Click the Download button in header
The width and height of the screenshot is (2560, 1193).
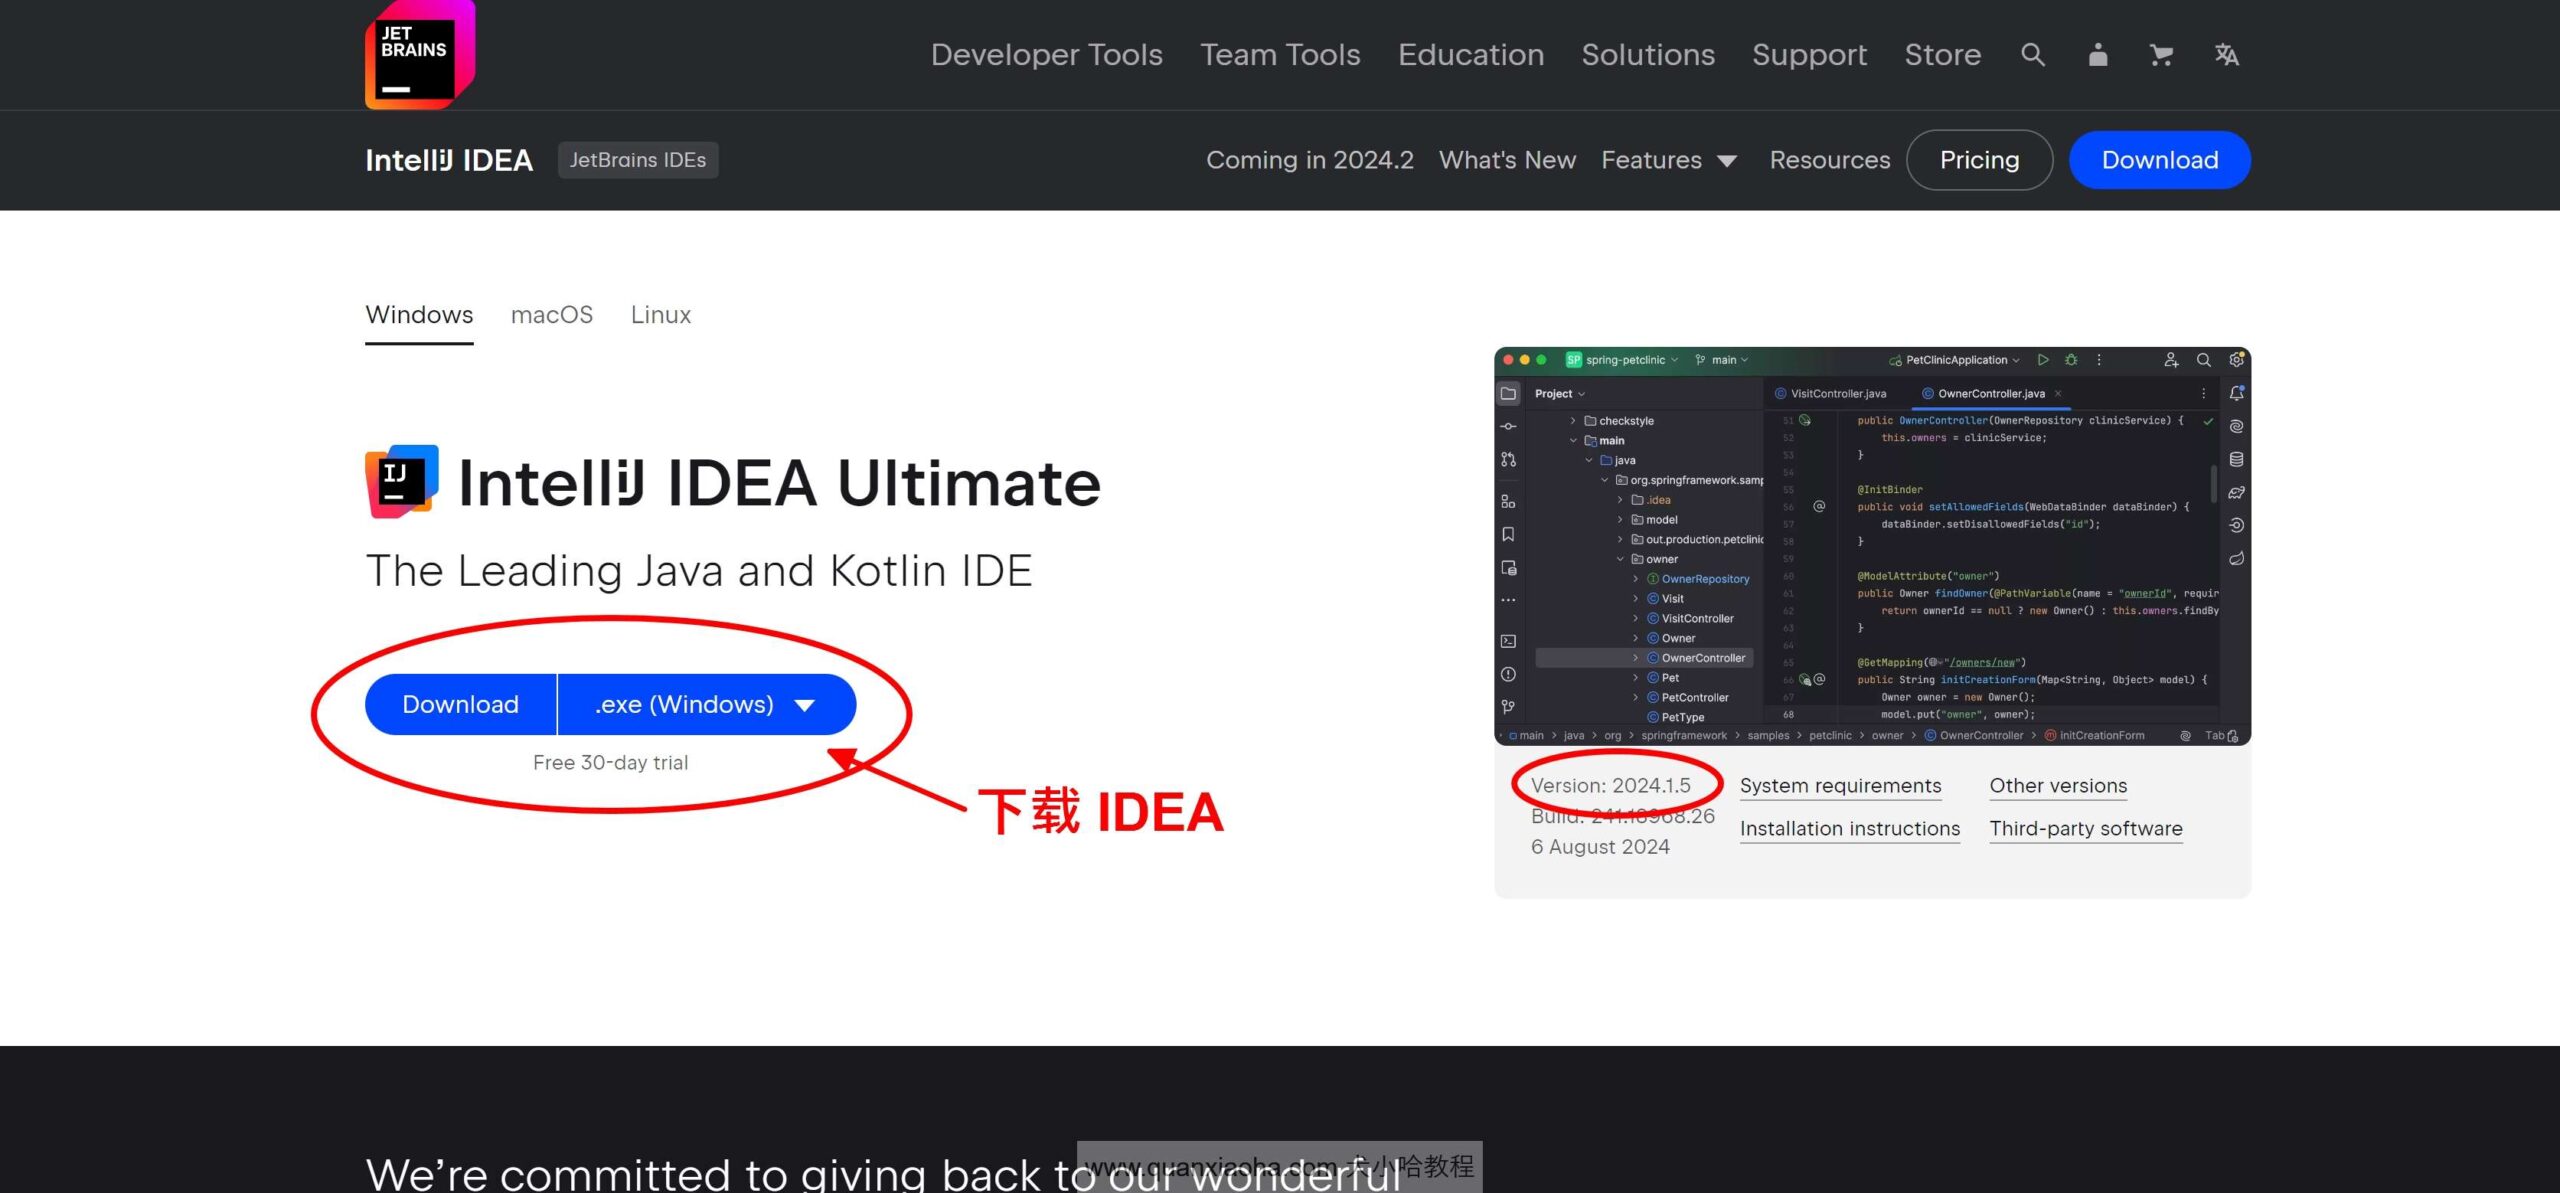pos(2160,160)
